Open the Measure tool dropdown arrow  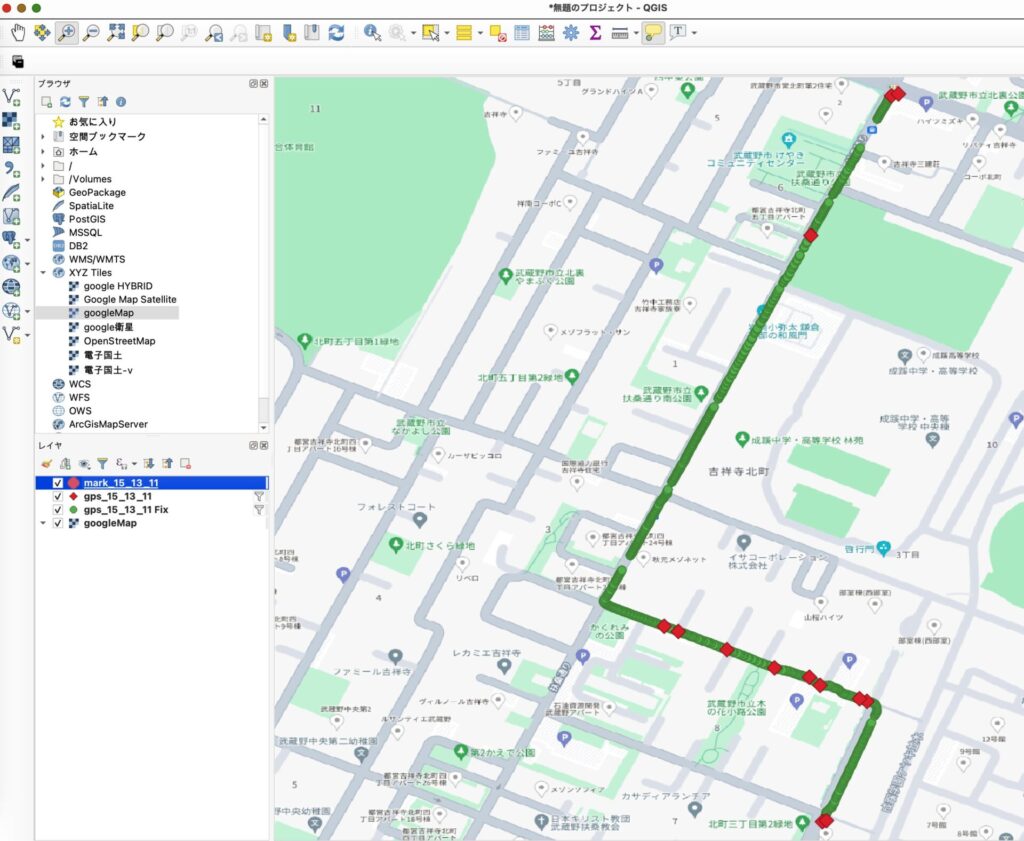(x=636, y=33)
